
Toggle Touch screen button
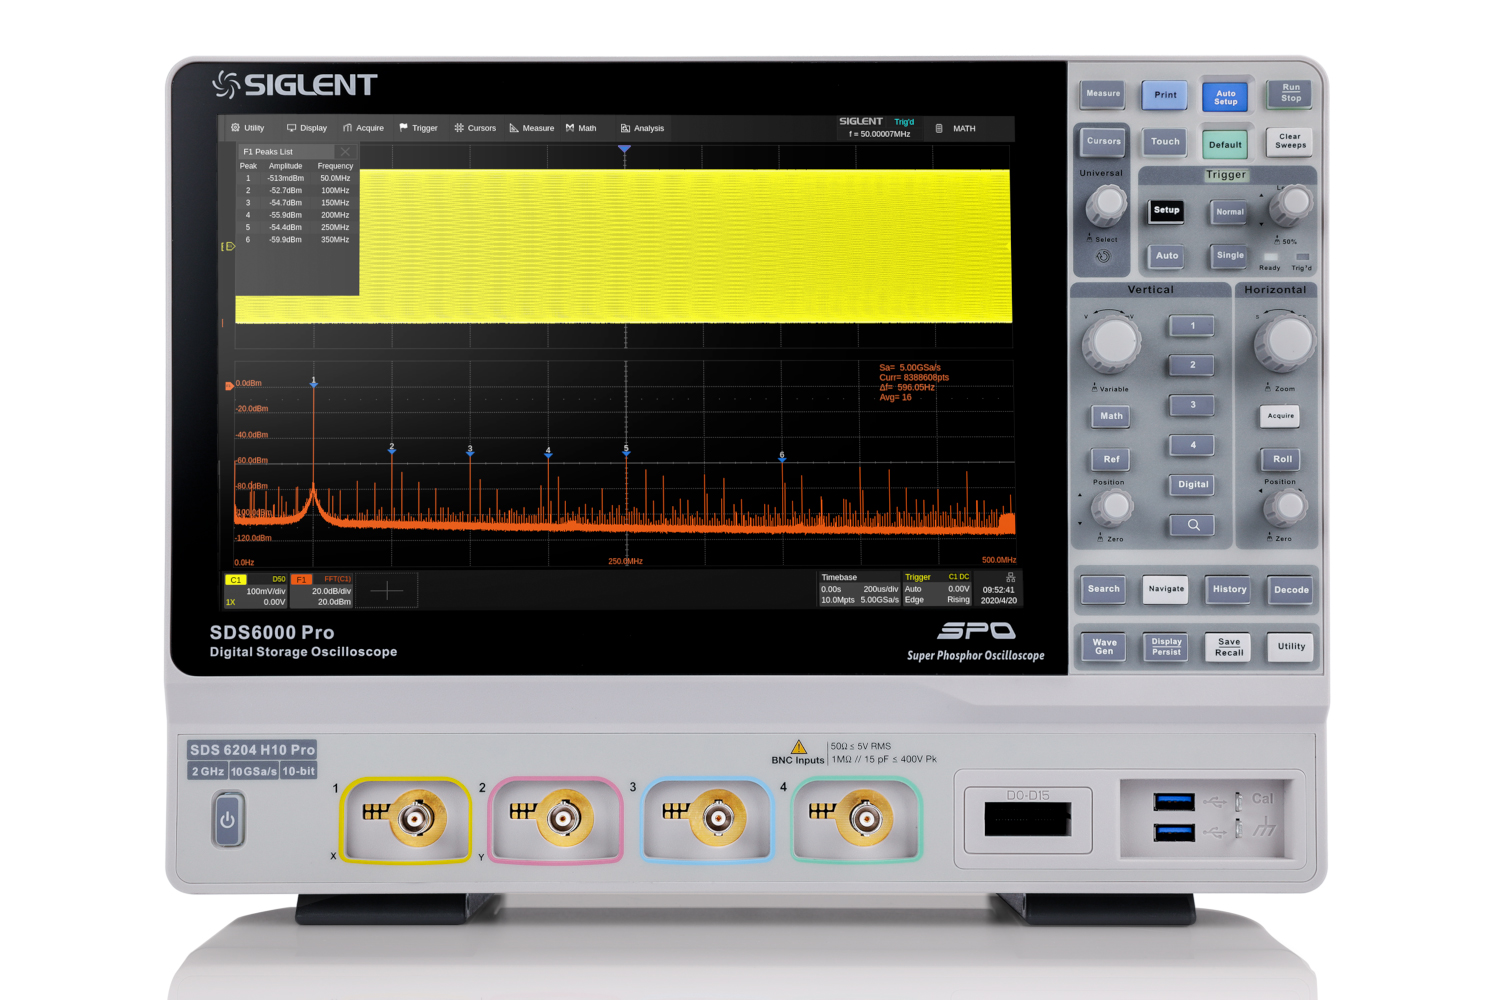1165,142
